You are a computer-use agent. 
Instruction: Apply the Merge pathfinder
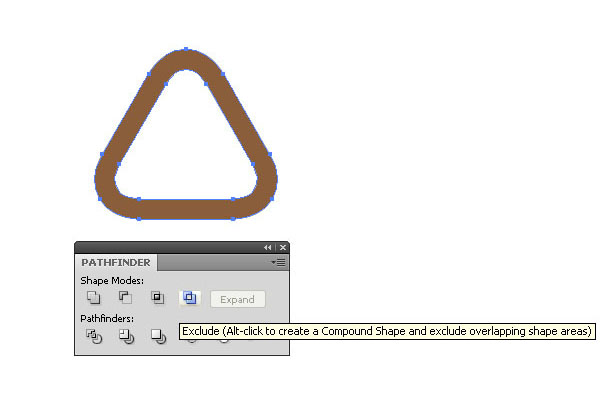point(158,337)
